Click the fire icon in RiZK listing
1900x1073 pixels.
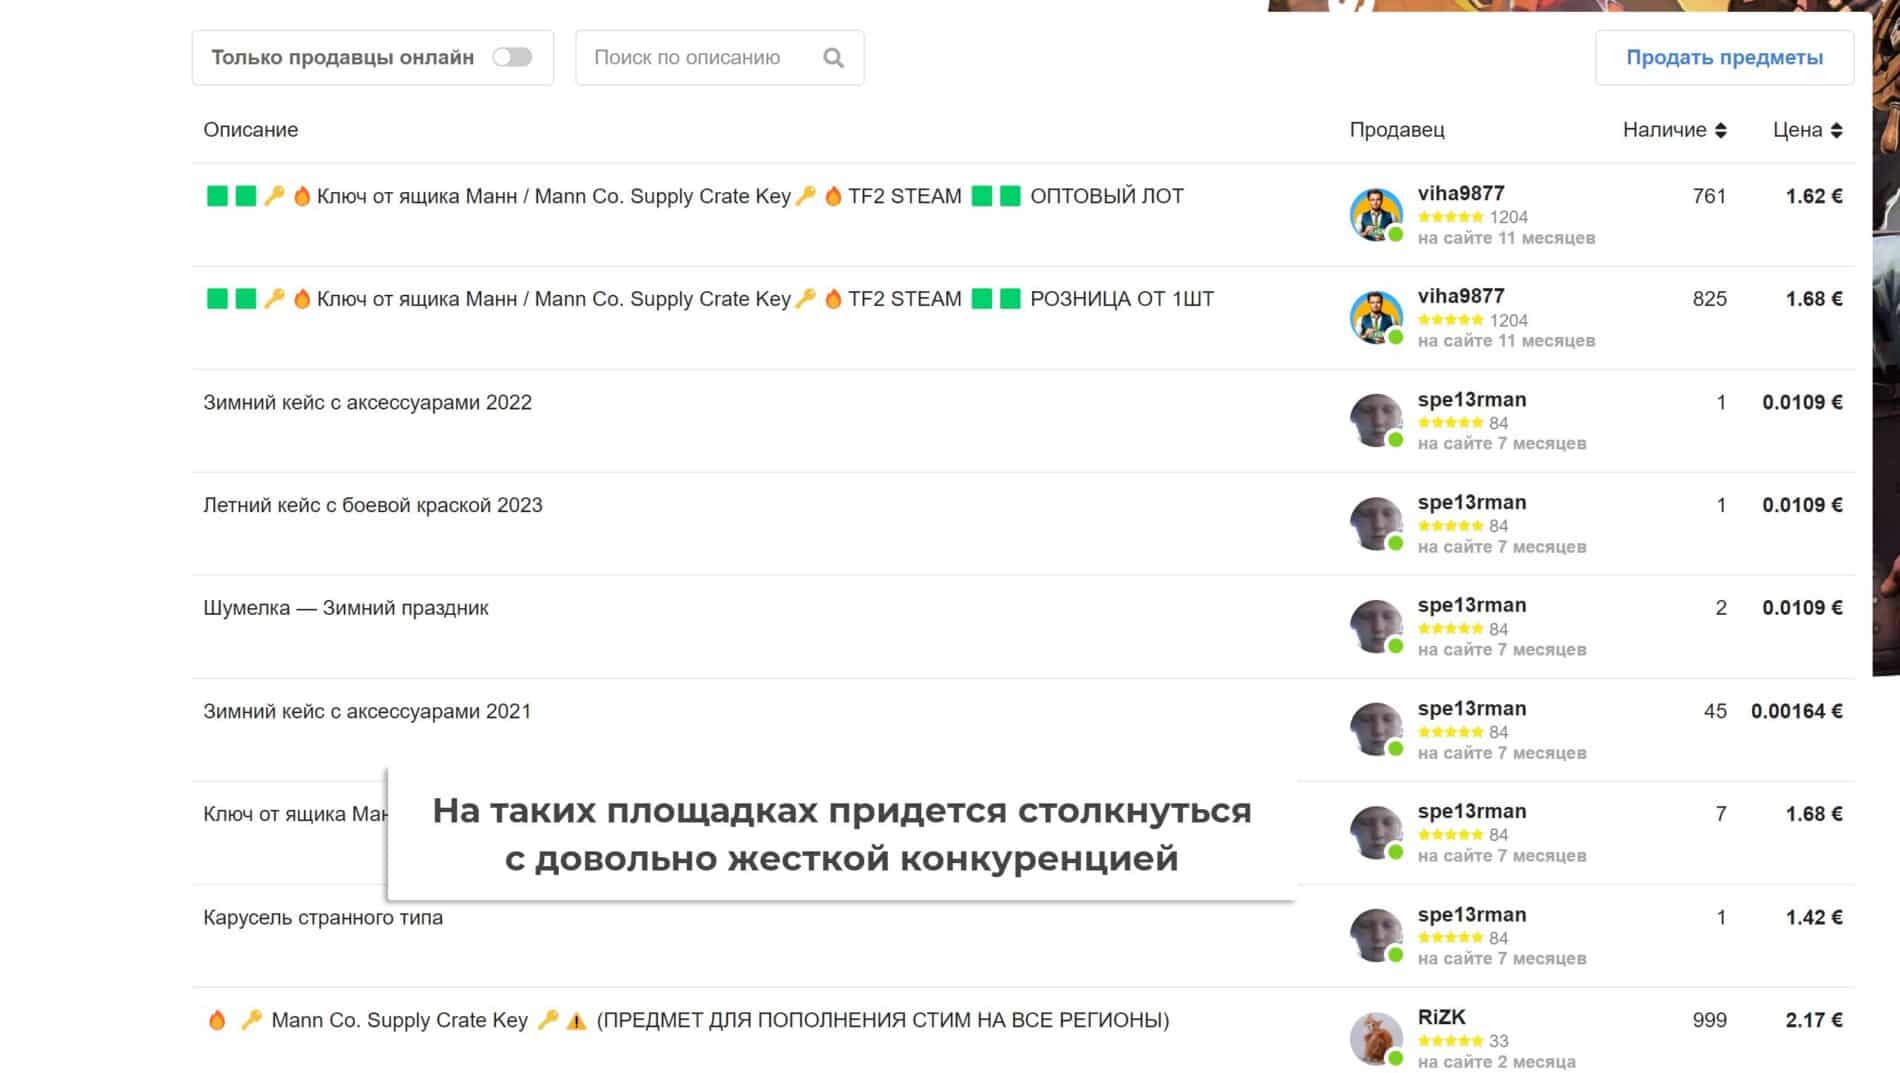[217, 1020]
